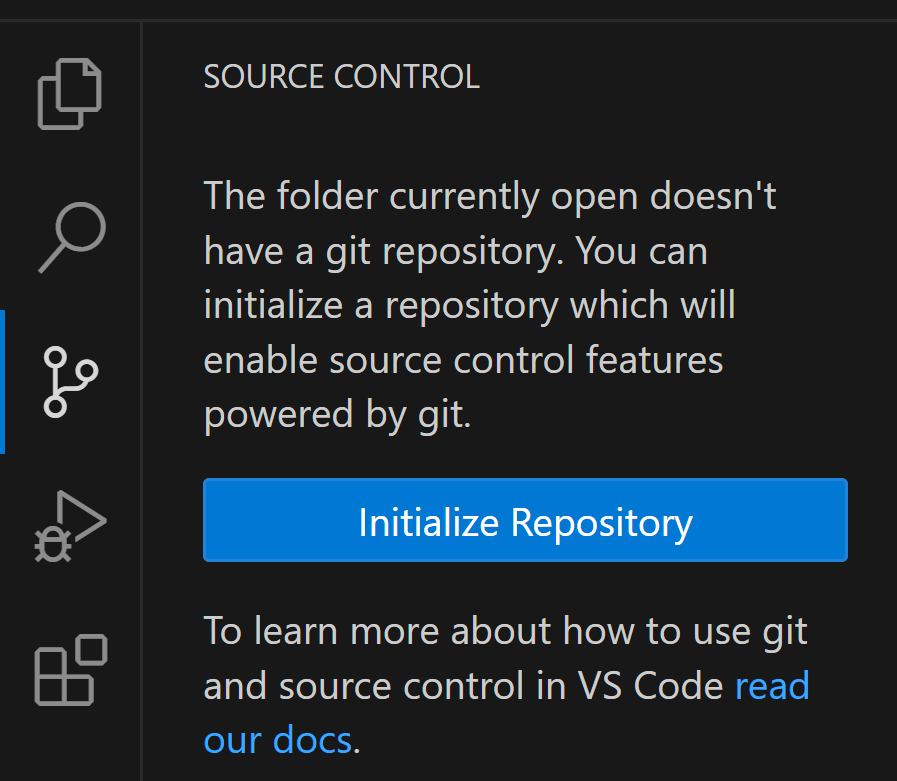Click the Initialize Repository button

(525, 520)
